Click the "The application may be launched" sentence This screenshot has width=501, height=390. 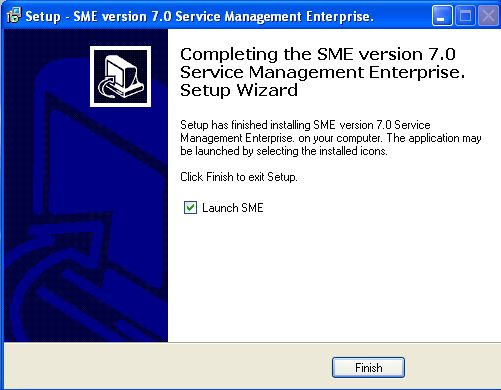click(331, 144)
